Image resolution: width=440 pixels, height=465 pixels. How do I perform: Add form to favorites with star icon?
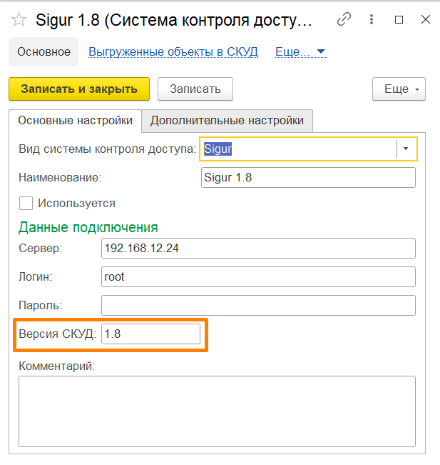[19, 20]
